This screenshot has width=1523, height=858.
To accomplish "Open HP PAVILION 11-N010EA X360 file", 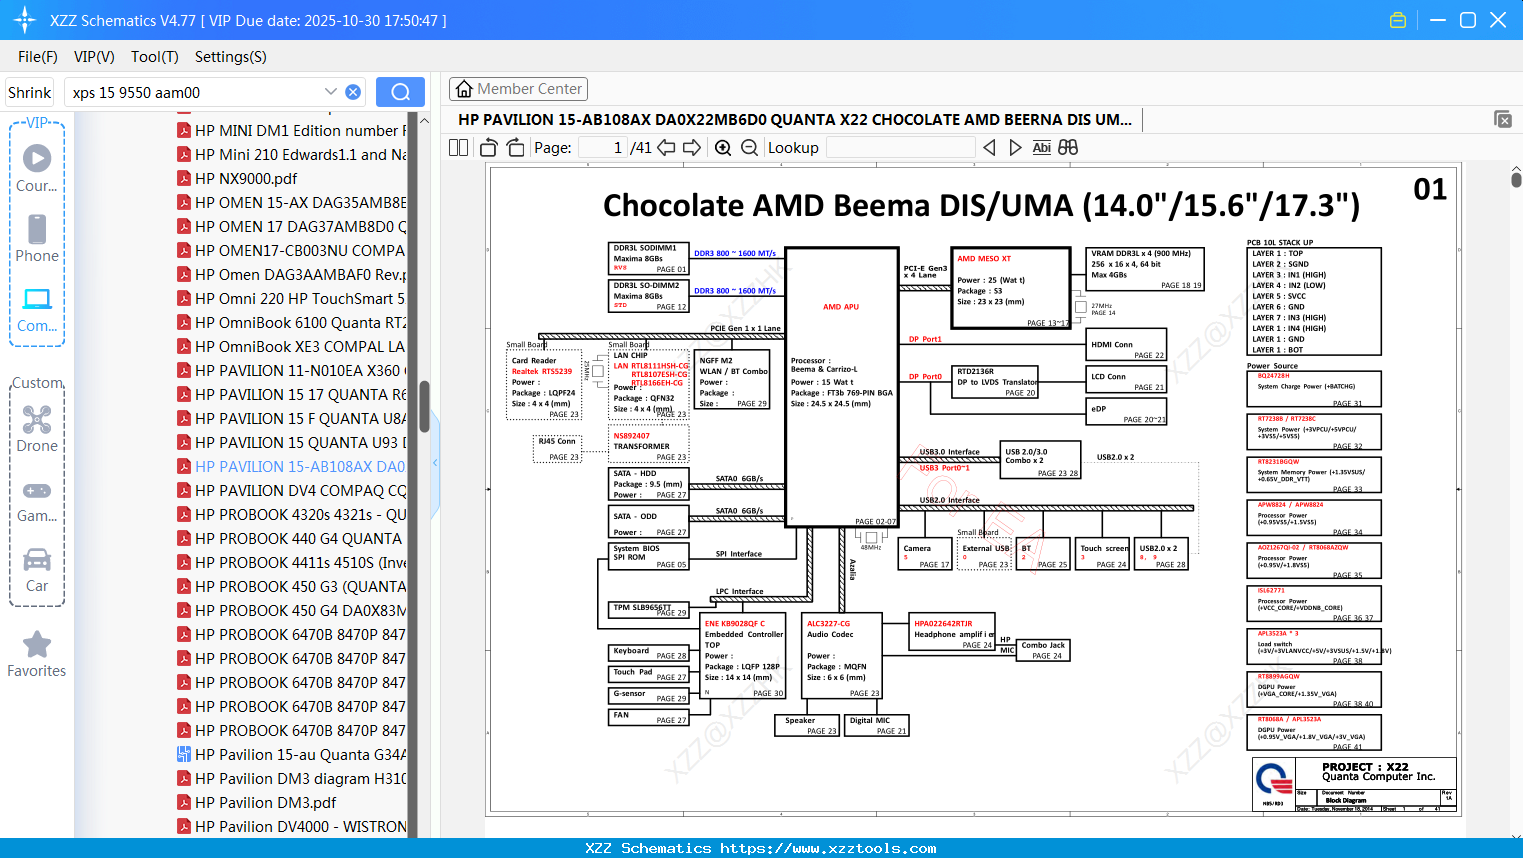I will [291, 370].
